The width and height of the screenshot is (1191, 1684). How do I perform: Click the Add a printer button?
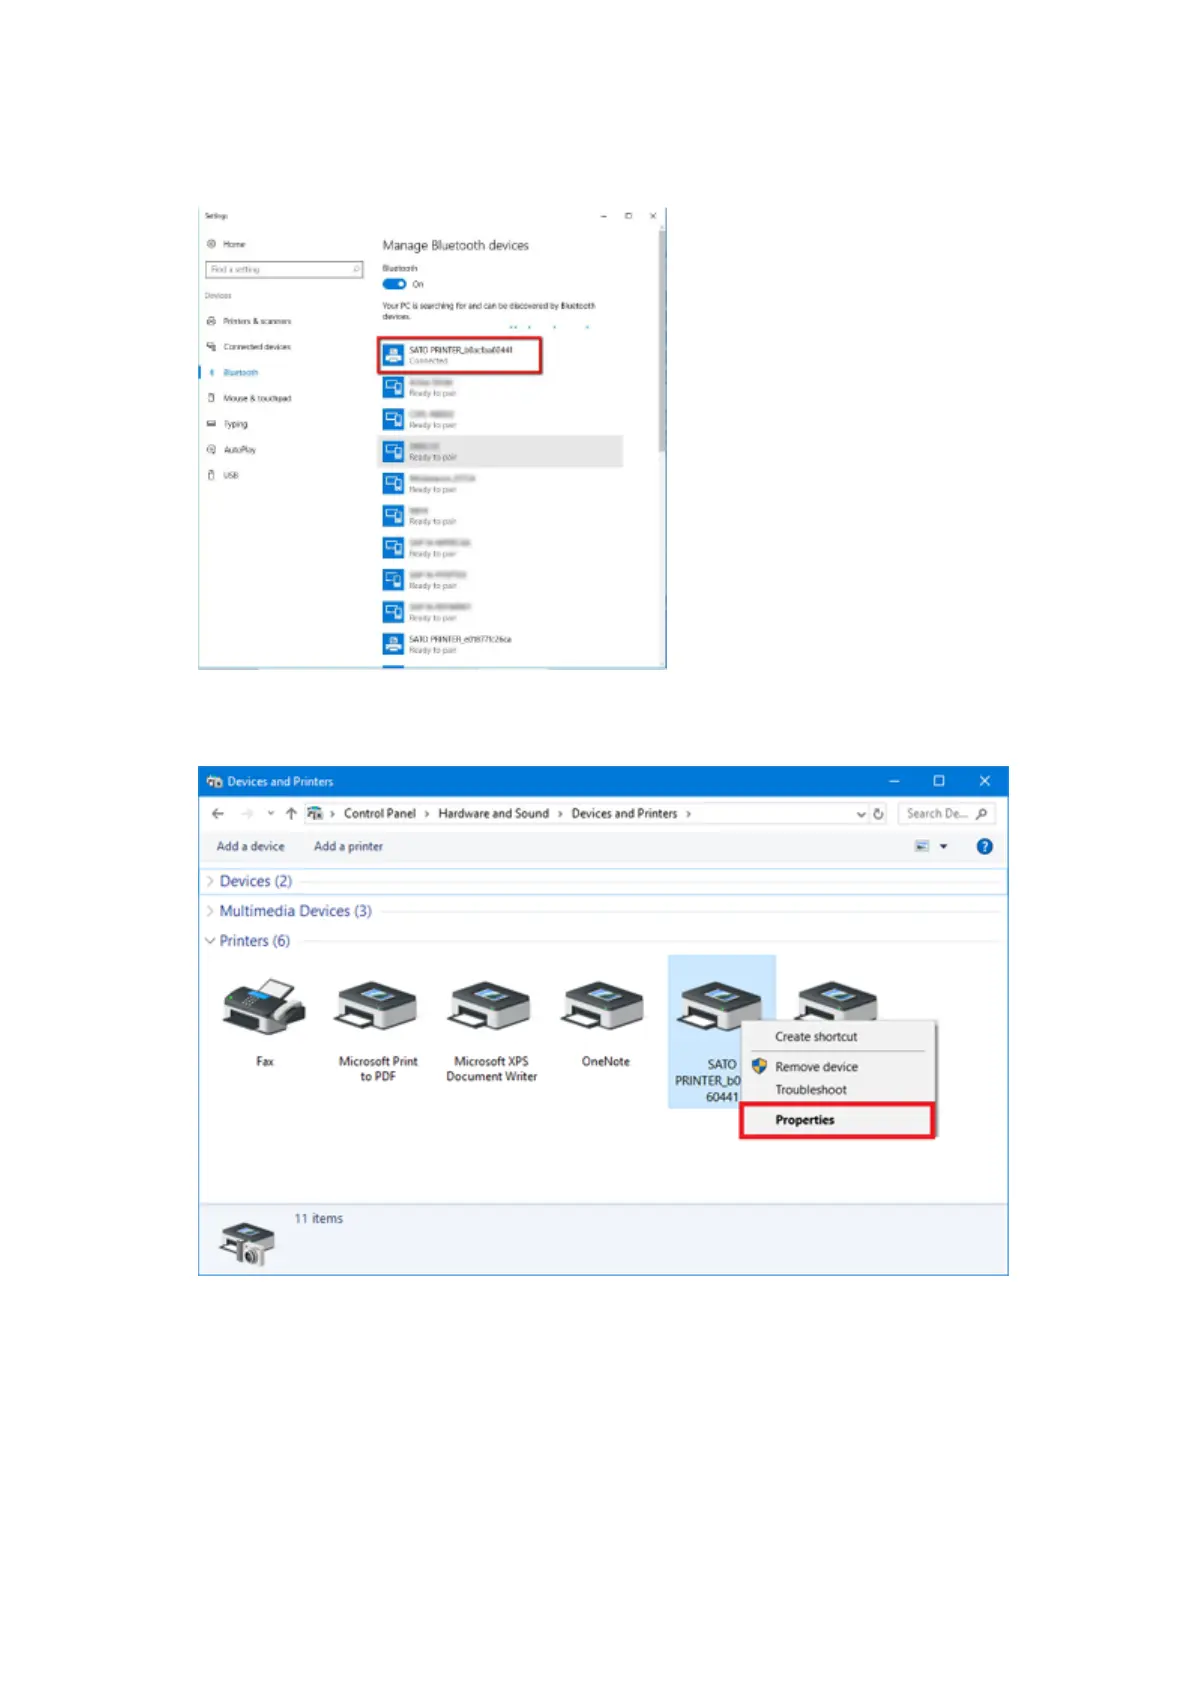point(348,846)
